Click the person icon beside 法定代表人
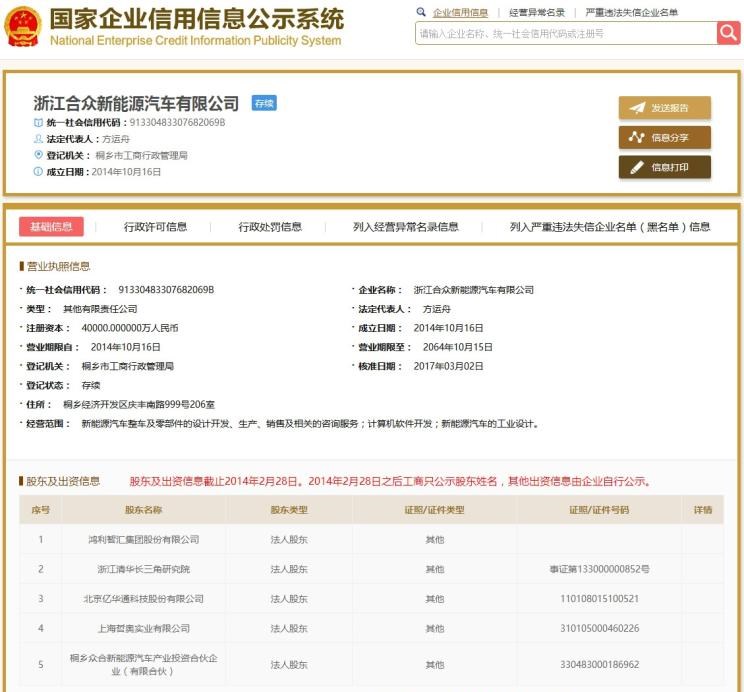This screenshot has width=744, height=692. 38,139
